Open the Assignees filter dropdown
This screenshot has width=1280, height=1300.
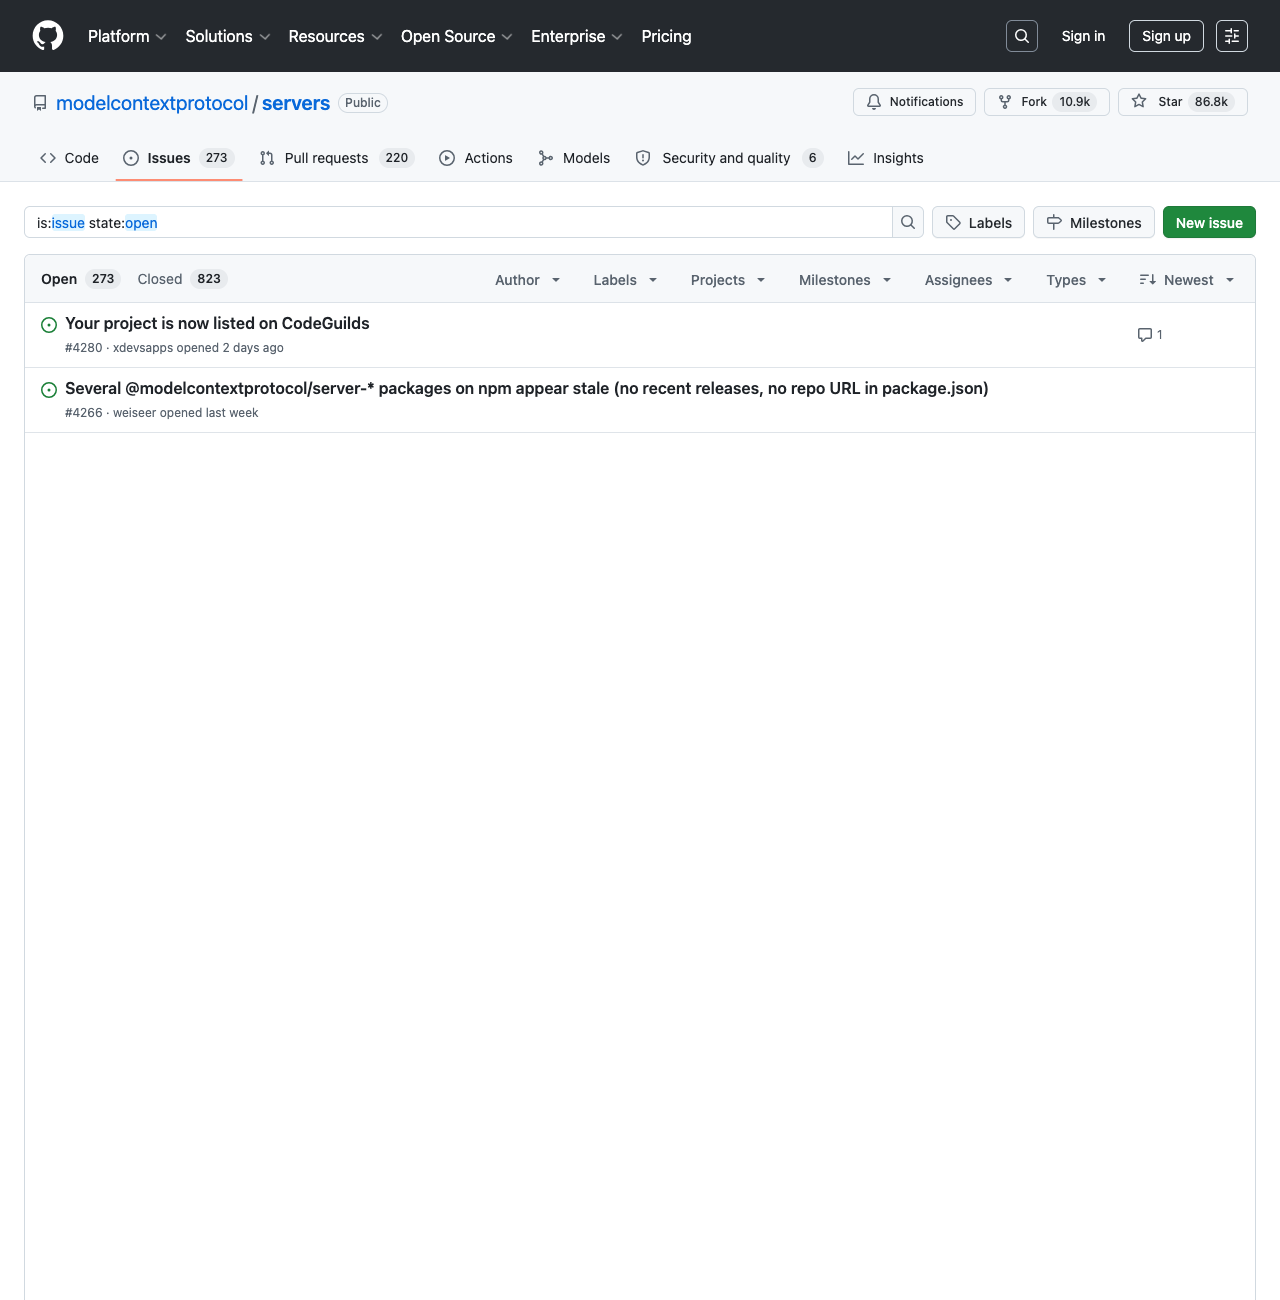click(968, 280)
